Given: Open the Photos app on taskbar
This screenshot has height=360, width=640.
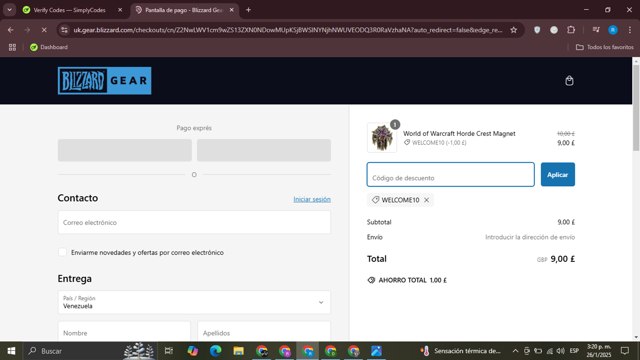Looking at the screenshot, I should [376, 351].
